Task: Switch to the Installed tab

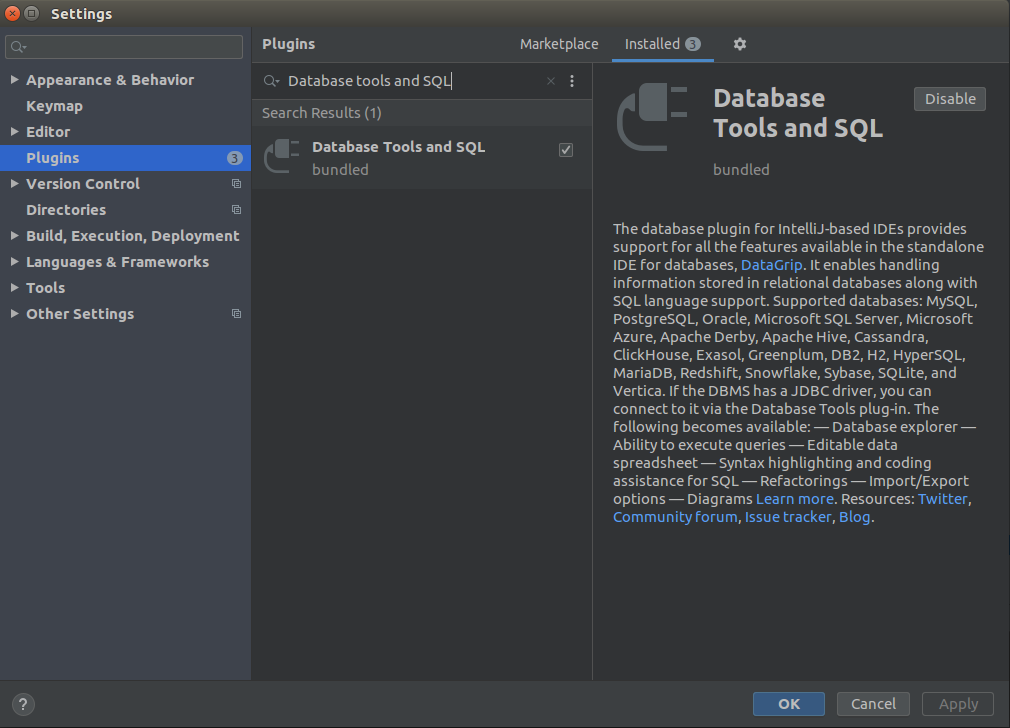Action: pos(652,44)
